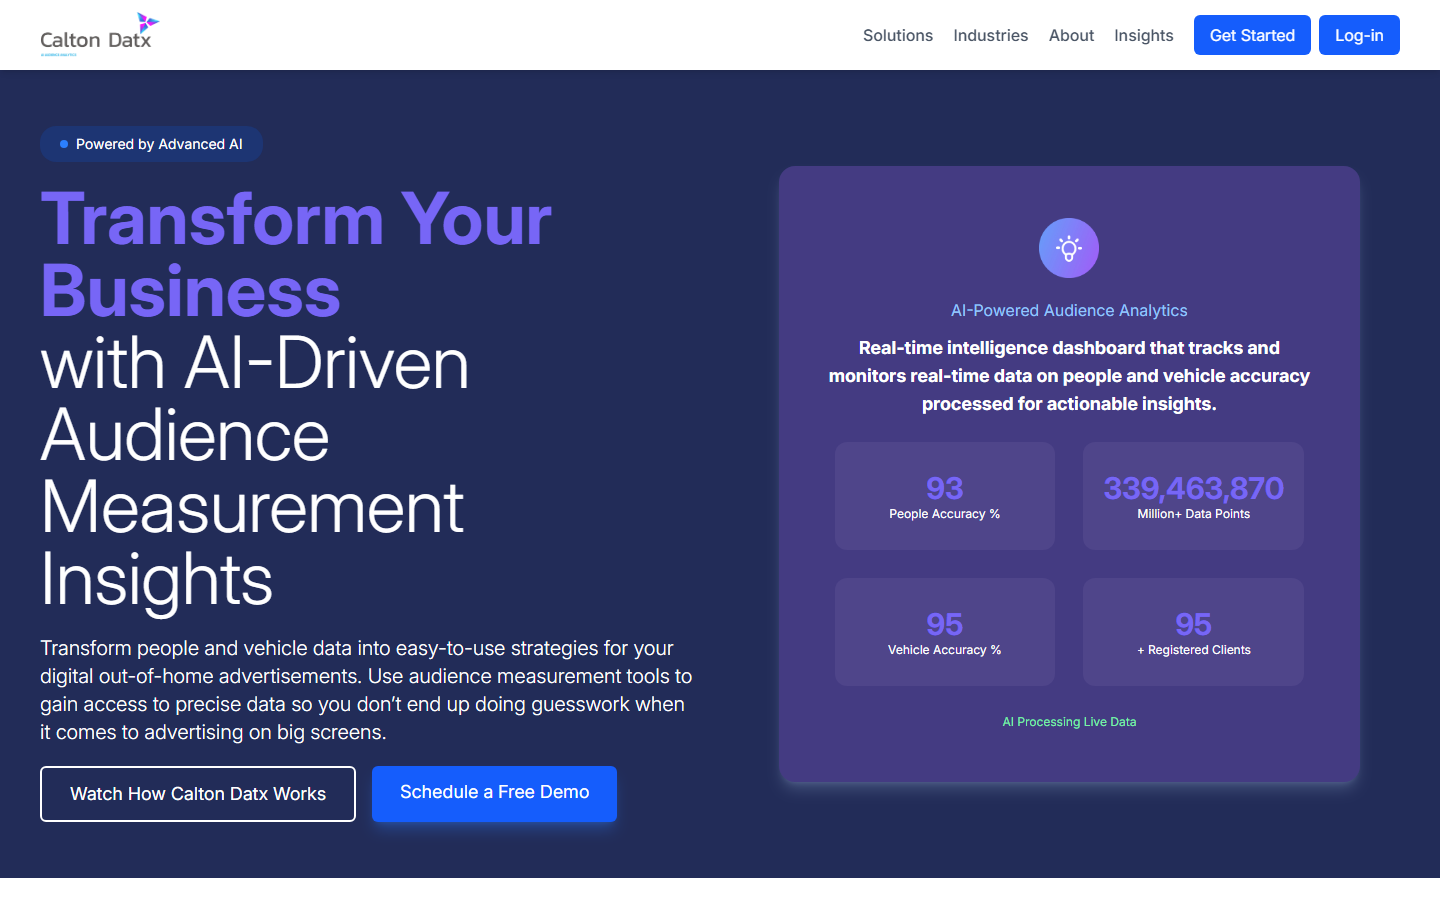
Task: Click the pinwheel icon in the logo
Action: (x=146, y=22)
